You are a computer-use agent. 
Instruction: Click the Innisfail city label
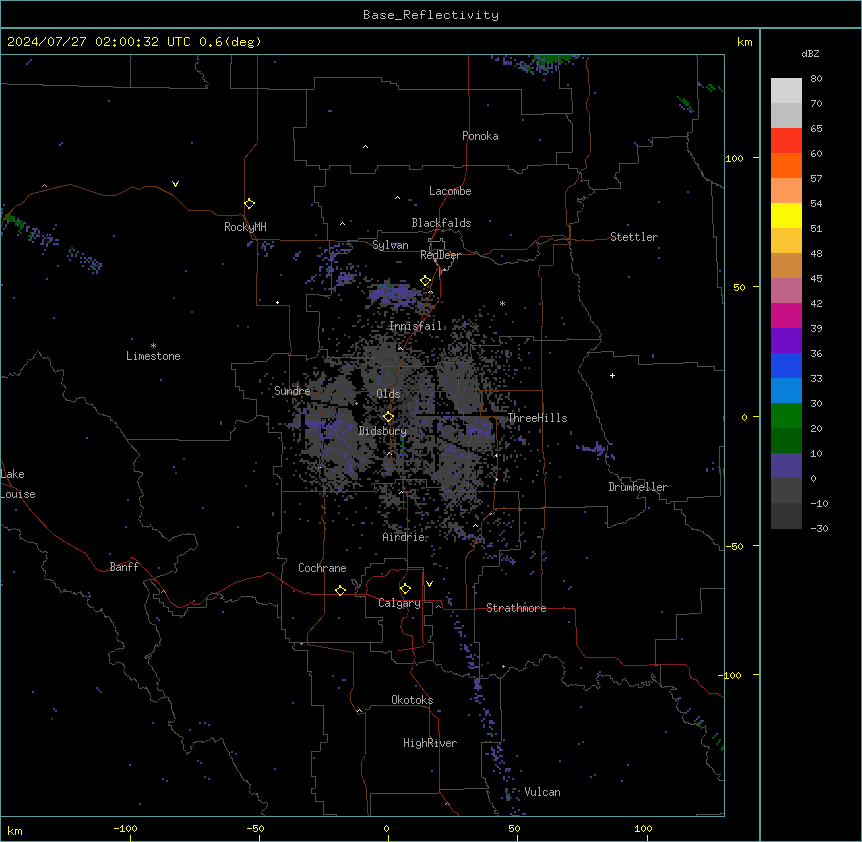click(415, 326)
